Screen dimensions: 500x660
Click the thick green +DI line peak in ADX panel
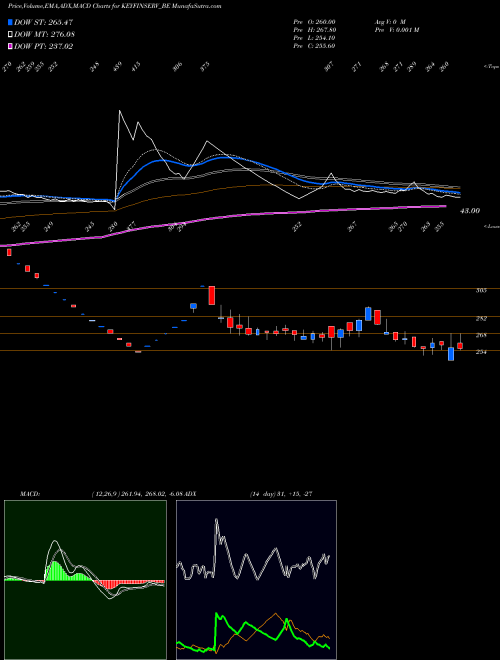(x=218, y=615)
